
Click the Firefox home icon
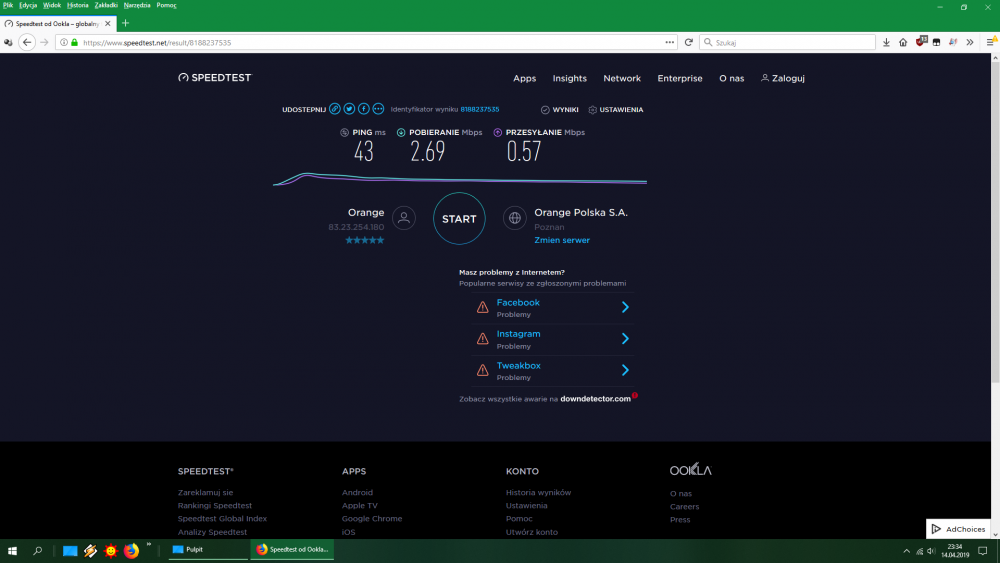click(903, 42)
